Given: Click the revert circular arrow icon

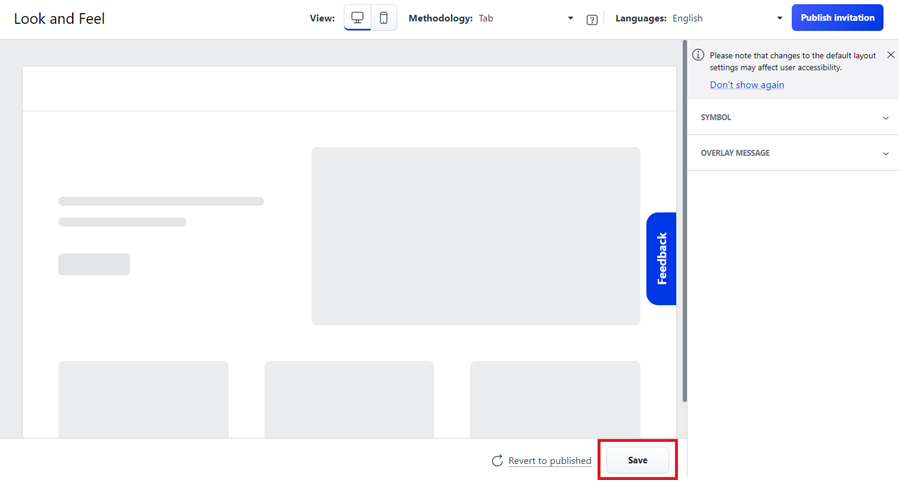Looking at the screenshot, I should [497, 460].
